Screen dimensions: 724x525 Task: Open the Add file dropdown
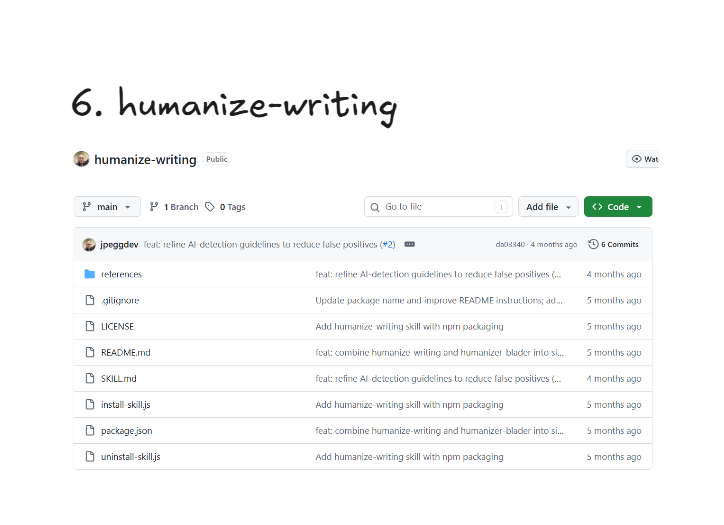point(548,206)
